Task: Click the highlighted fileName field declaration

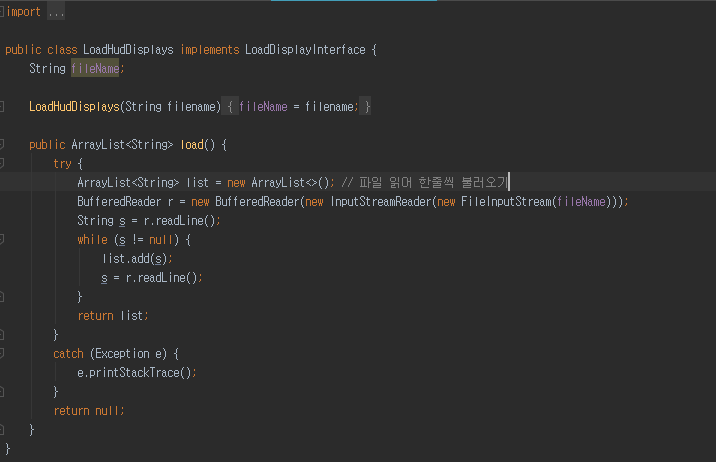Action: (x=95, y=68)
